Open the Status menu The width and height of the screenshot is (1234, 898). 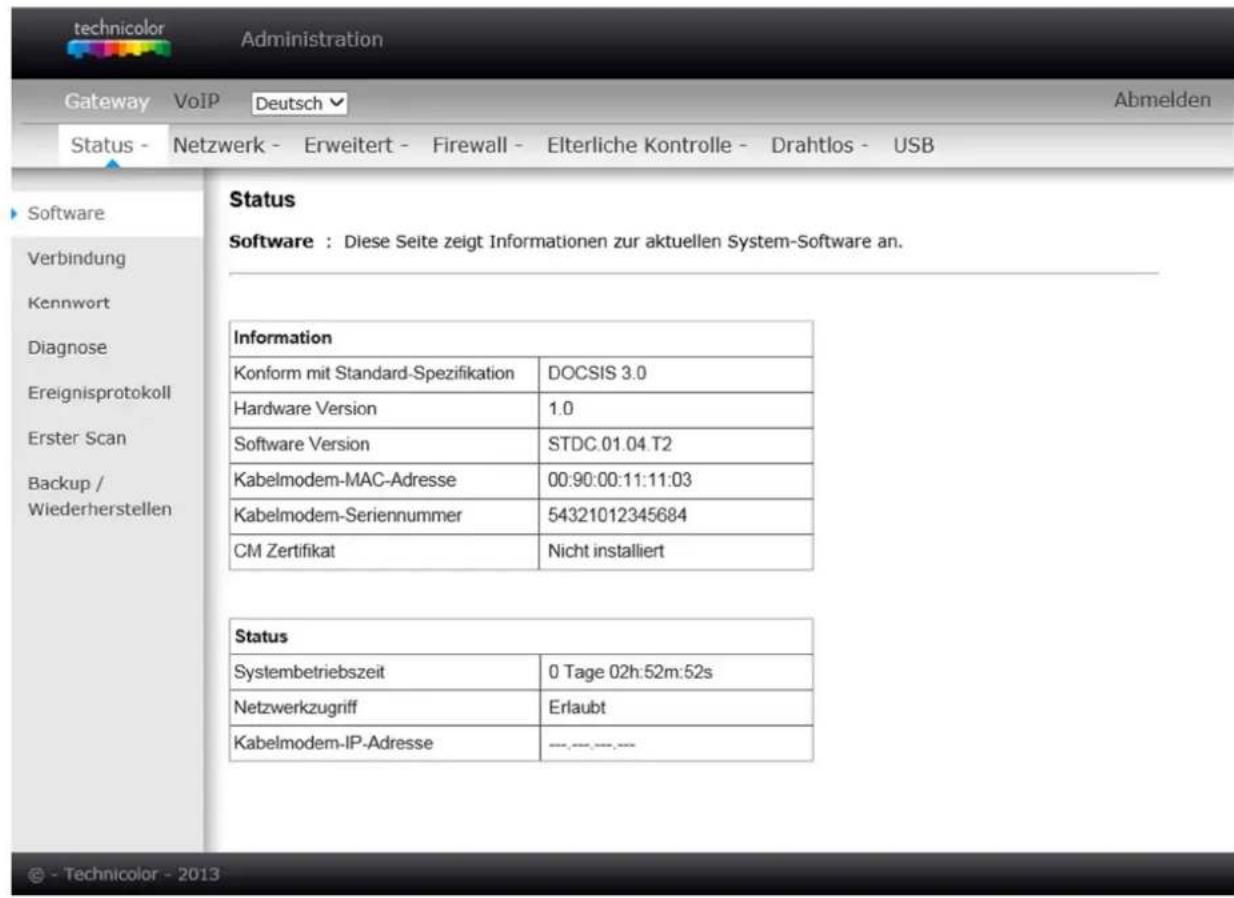[110, 145]
